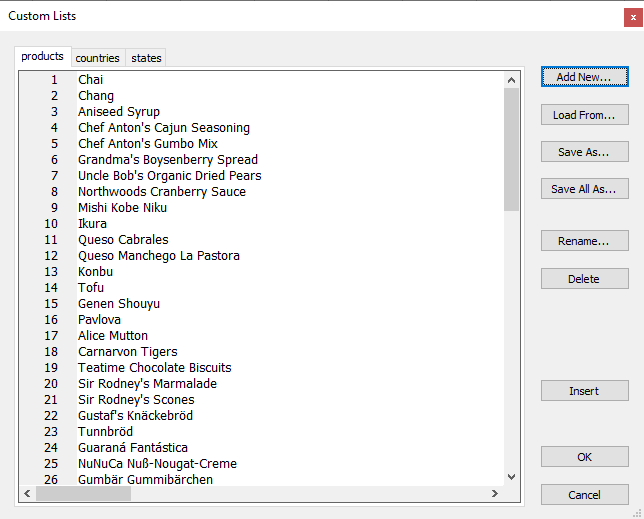Select the products tab
Screen dimensions: 644x519
coord(42,57)
